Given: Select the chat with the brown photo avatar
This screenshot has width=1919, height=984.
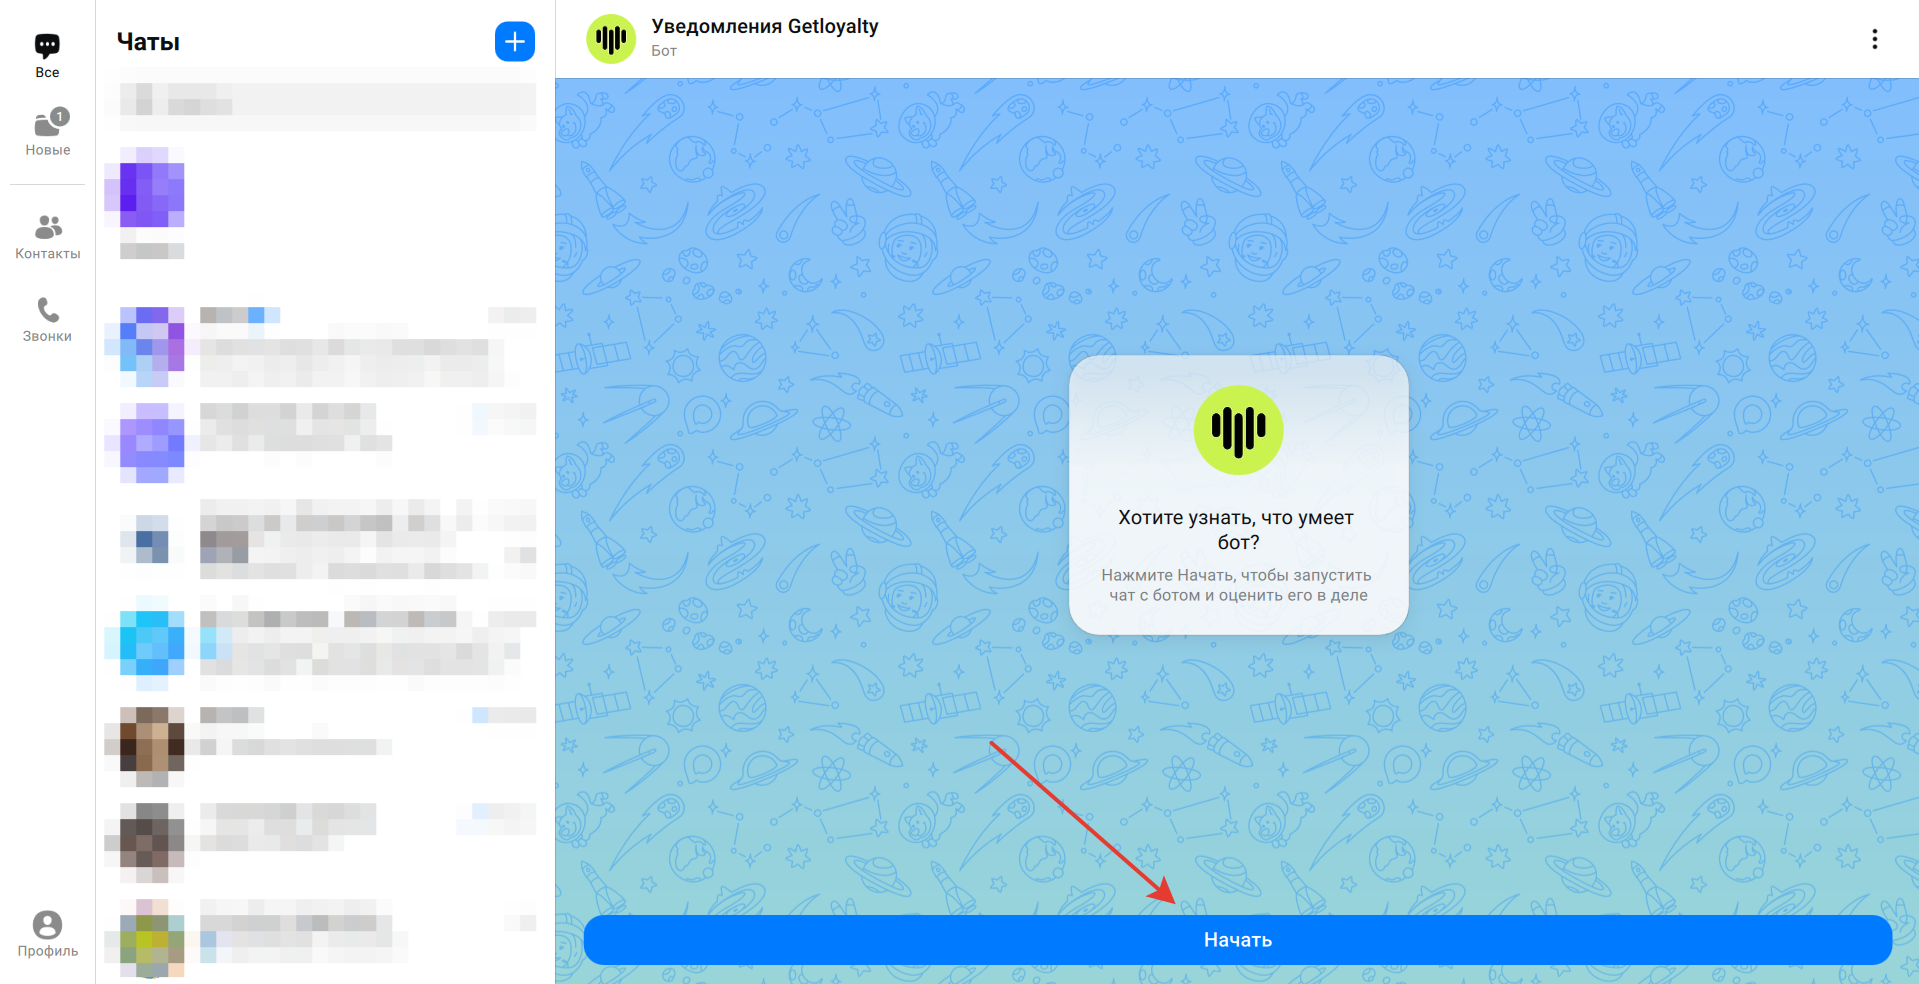Looking at the screenshot, I should click(320, 746).
